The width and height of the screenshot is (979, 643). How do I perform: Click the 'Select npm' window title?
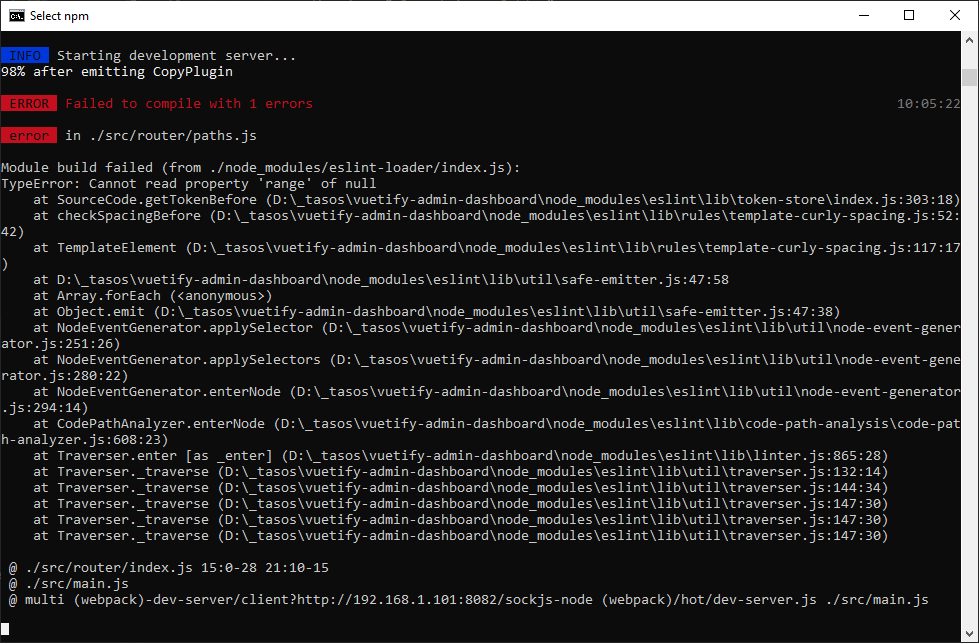pos(61,15)
